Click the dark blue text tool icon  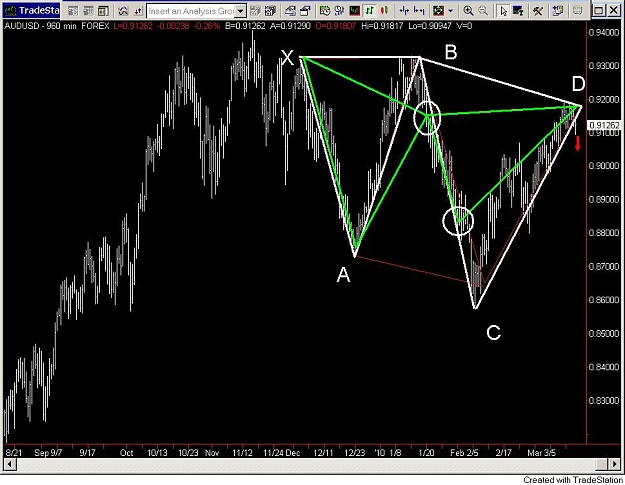click(518, 11)
